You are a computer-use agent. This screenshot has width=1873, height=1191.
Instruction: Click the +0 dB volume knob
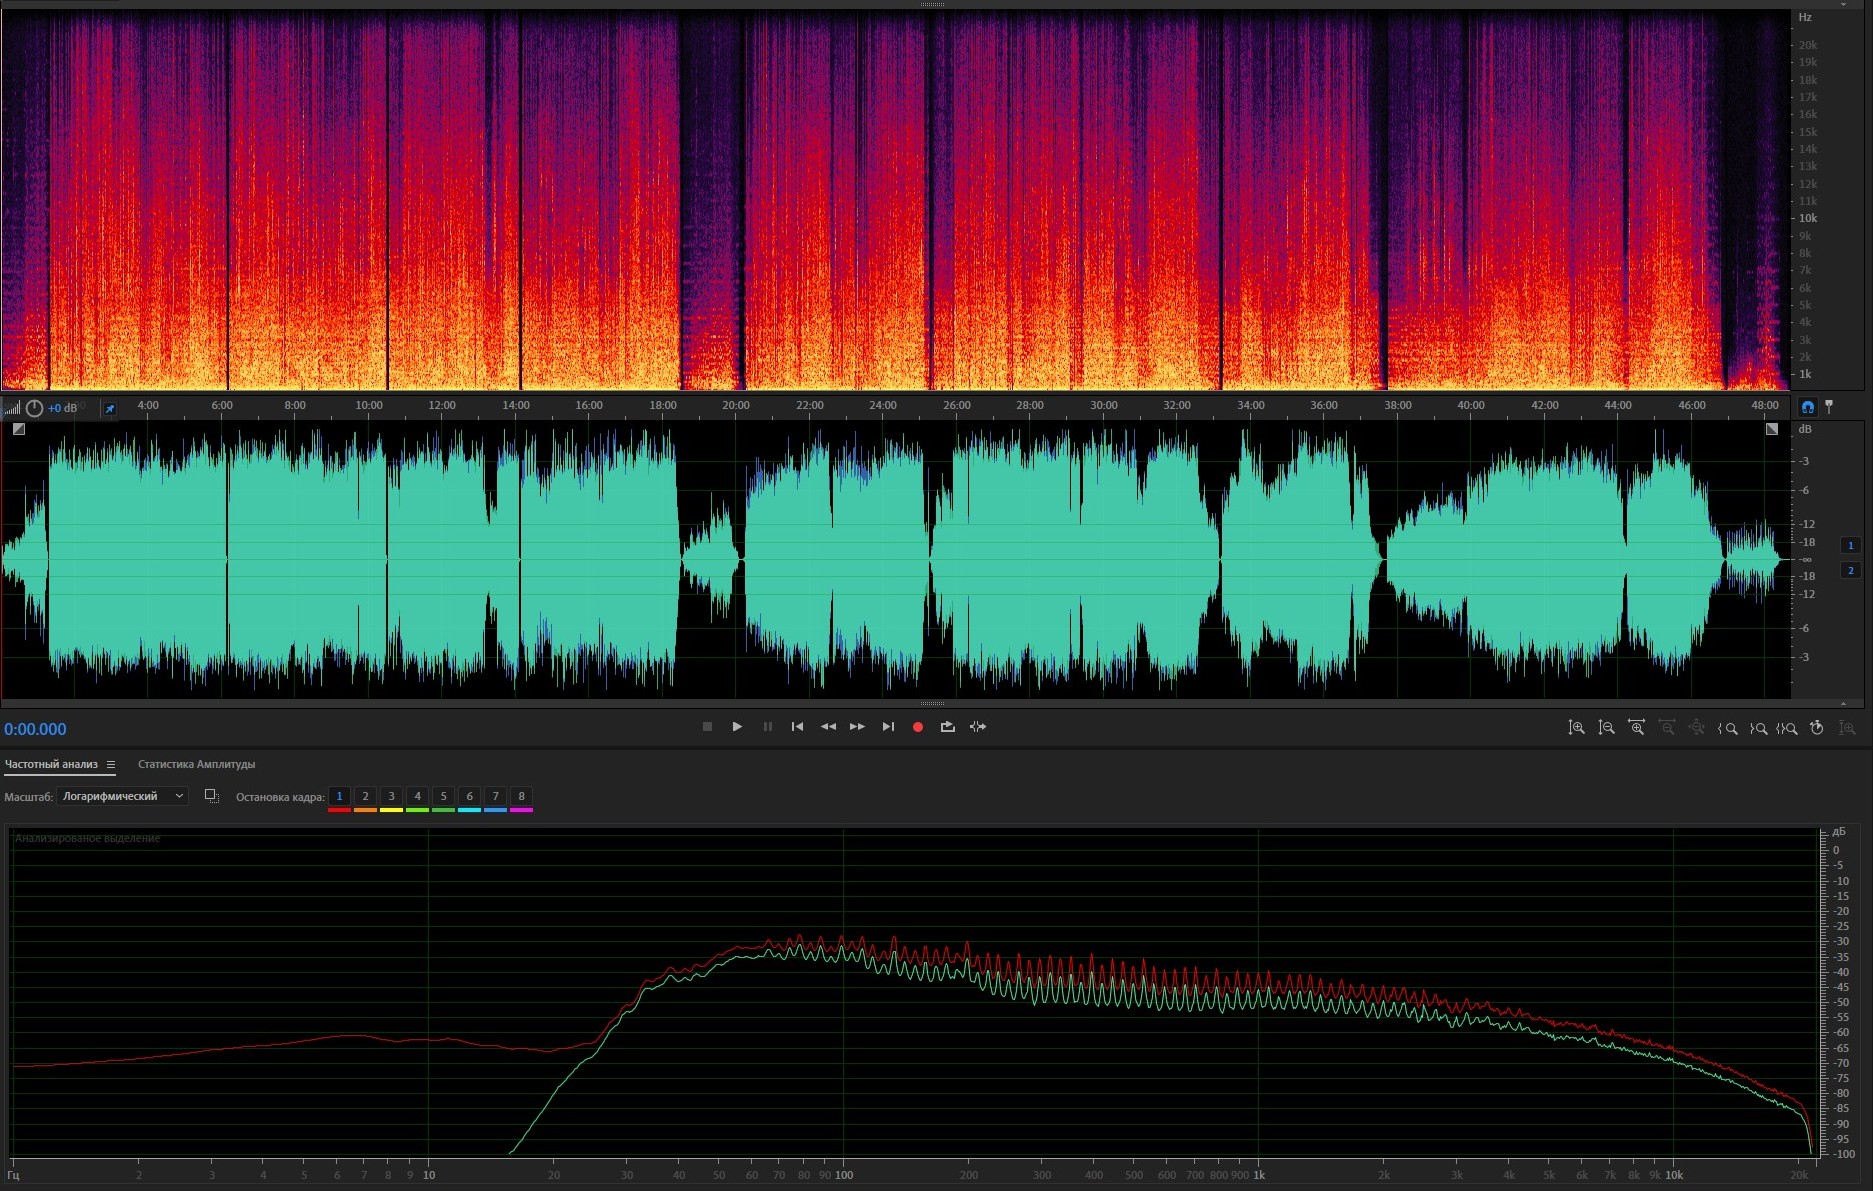35,408
